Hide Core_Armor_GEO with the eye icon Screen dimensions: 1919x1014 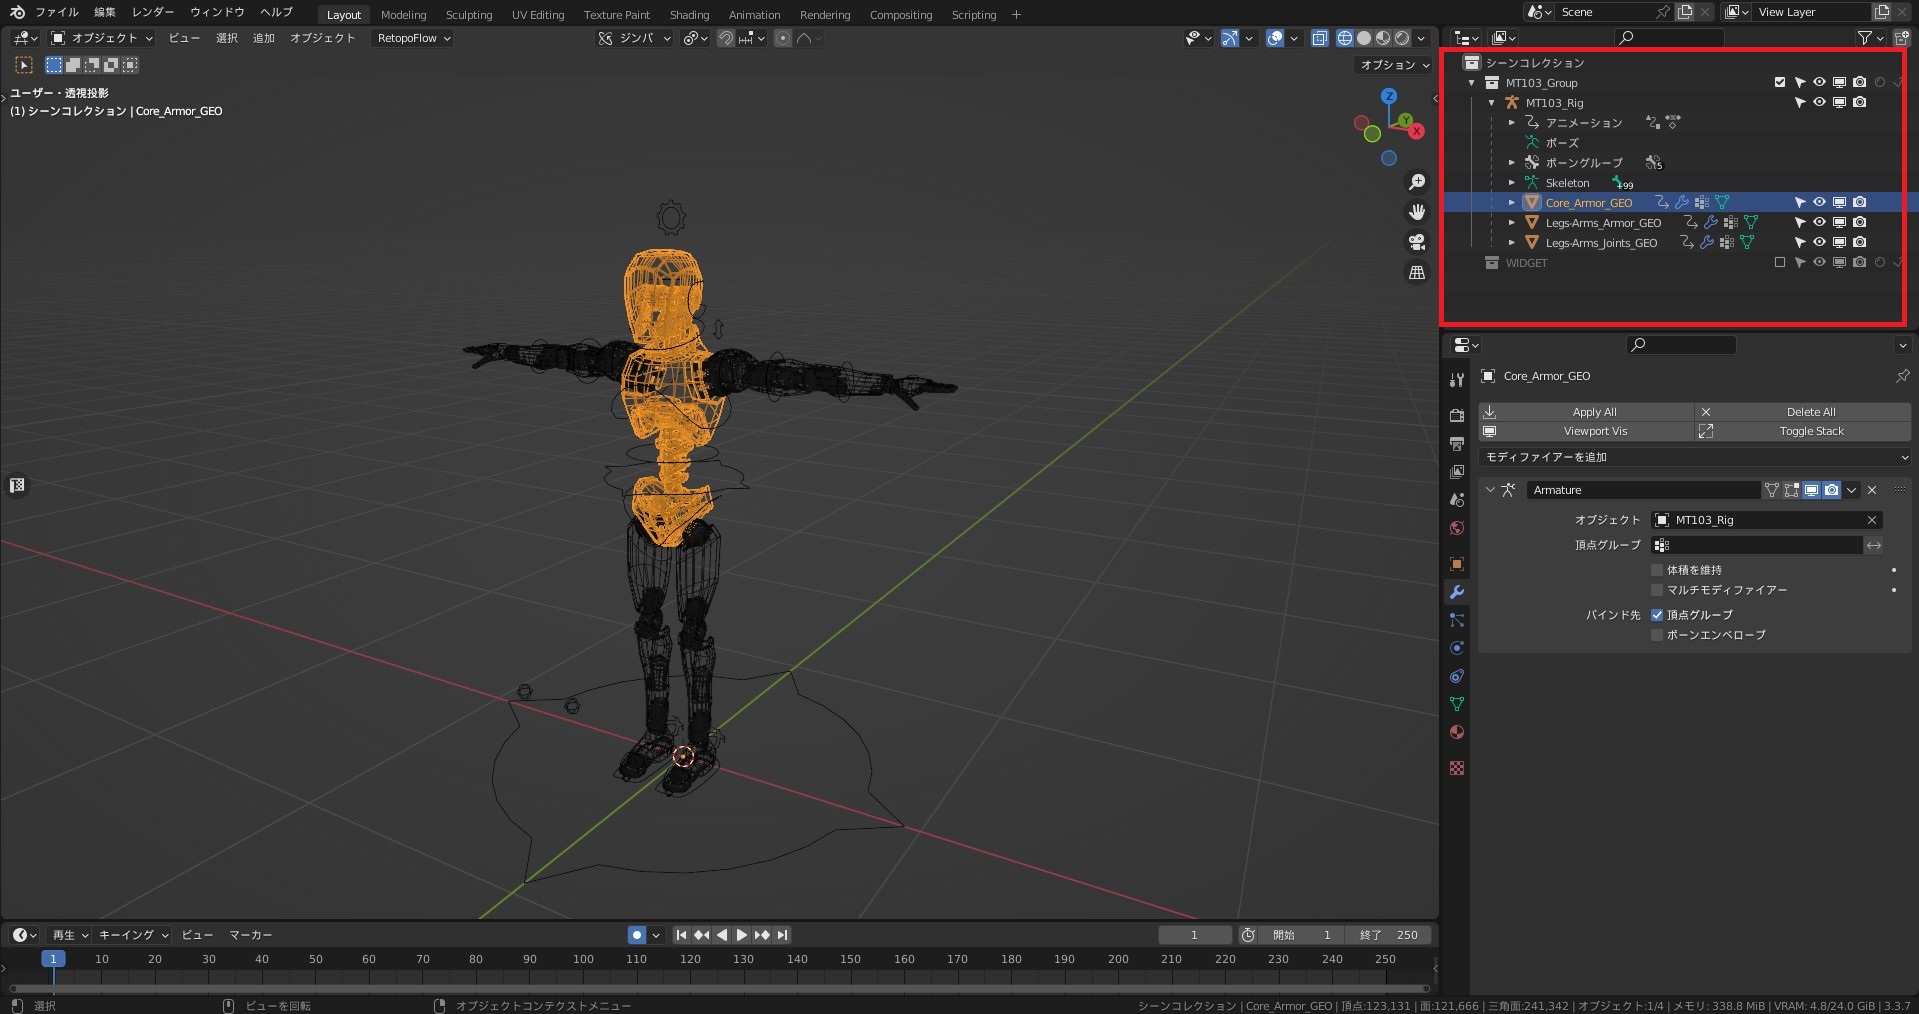[x=1819, y=202]
